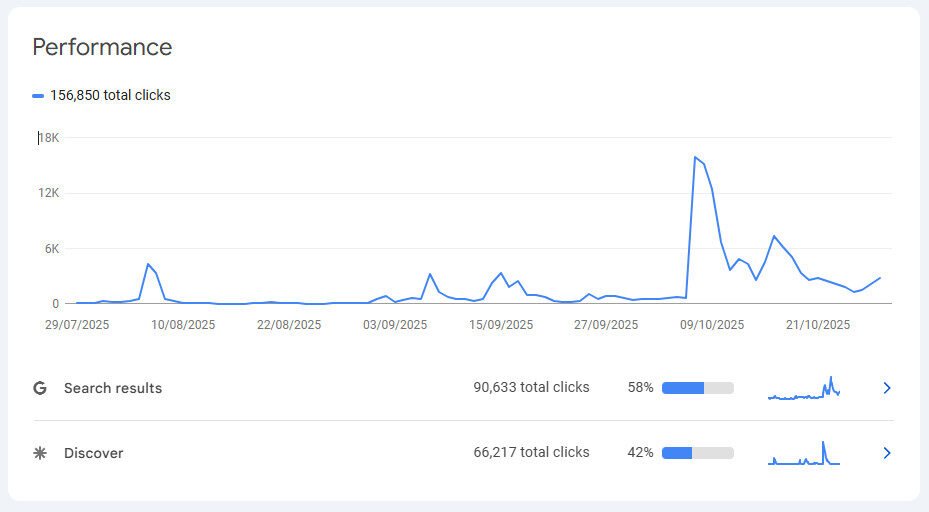Click the Google G Search results icon

click(x=40, y=388)
